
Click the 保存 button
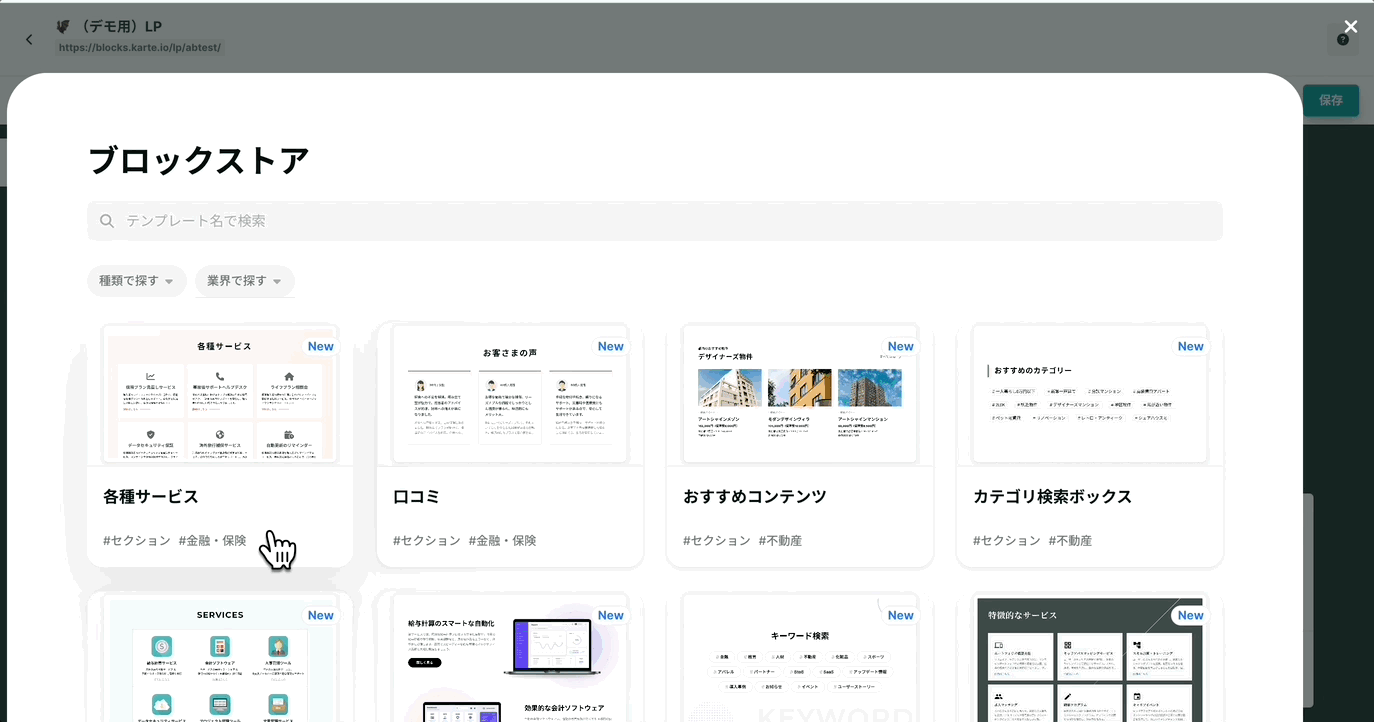pos(1330,100)
